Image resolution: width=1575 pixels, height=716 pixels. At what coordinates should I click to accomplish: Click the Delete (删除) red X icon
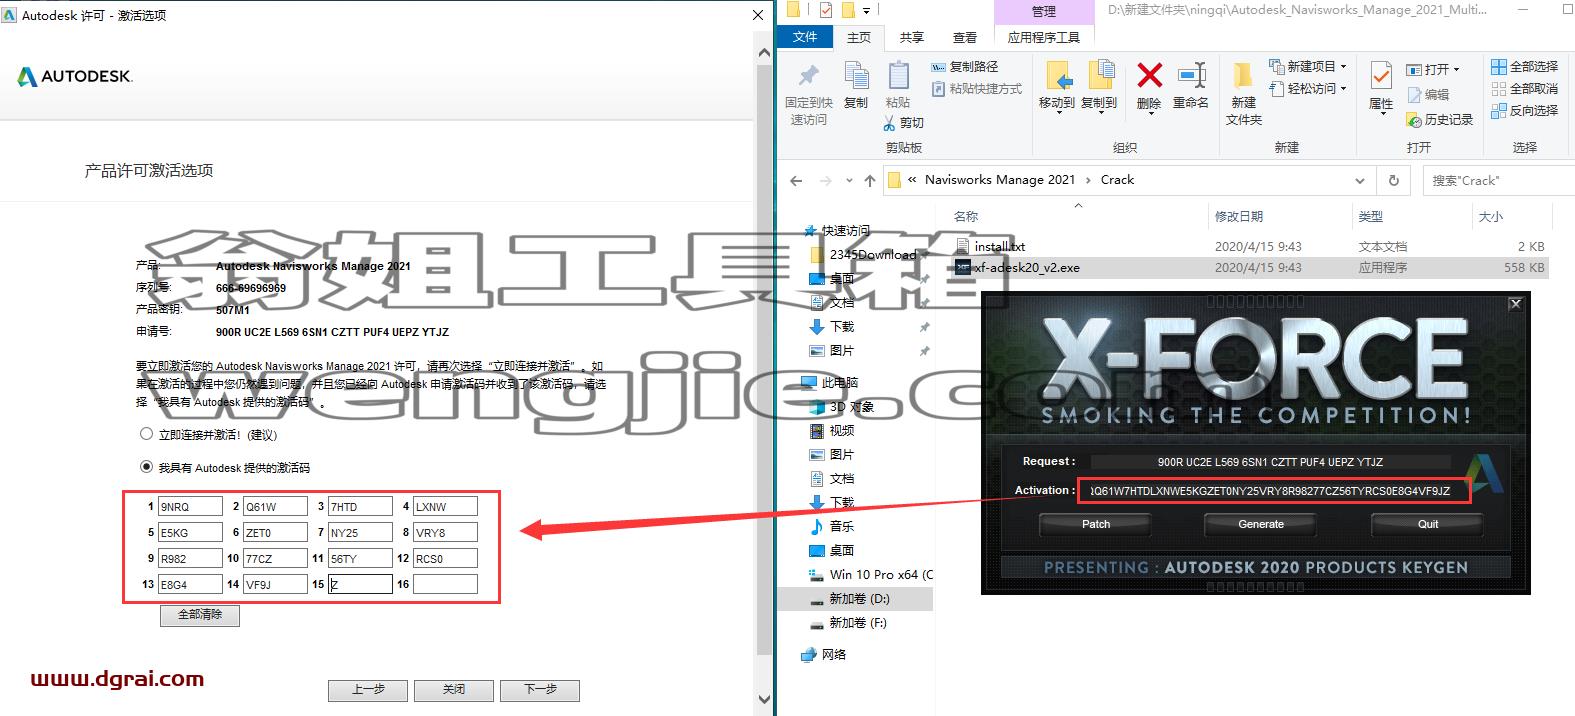(x=1149, y=76)
